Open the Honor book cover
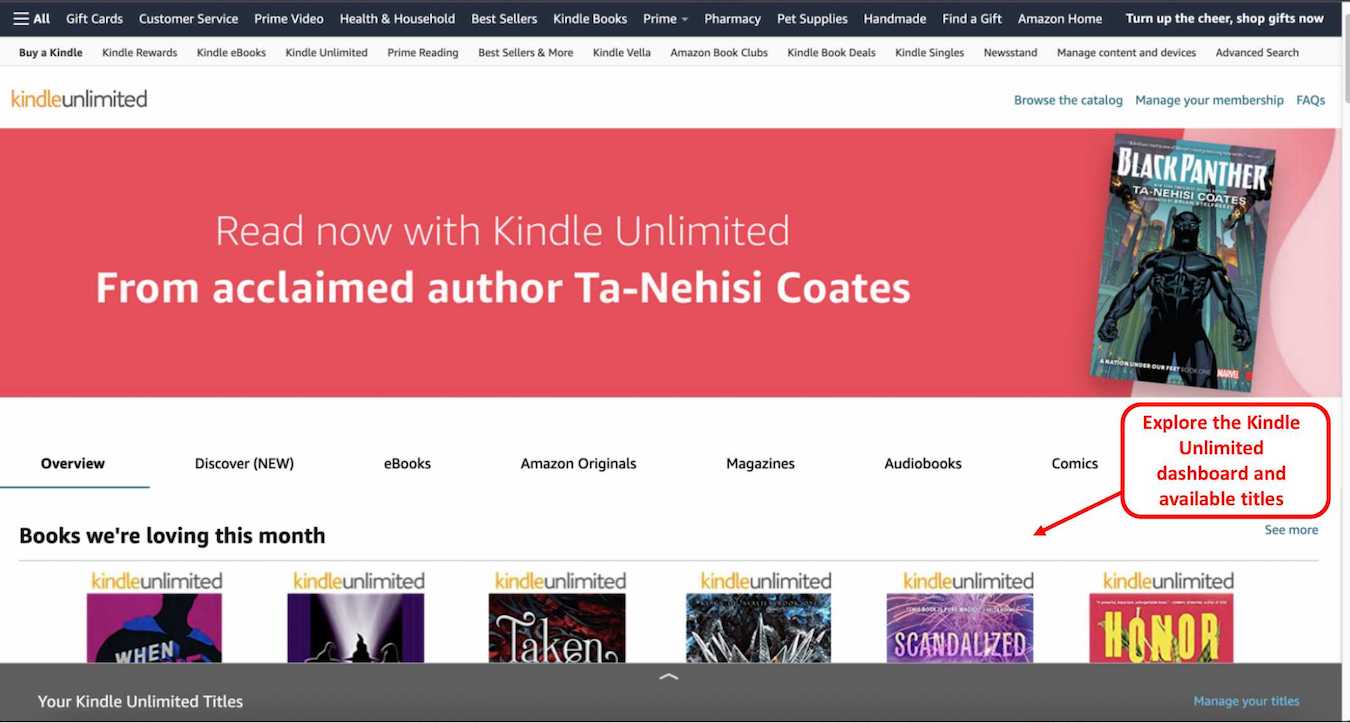1350x723 pixels. [1161, 628]
